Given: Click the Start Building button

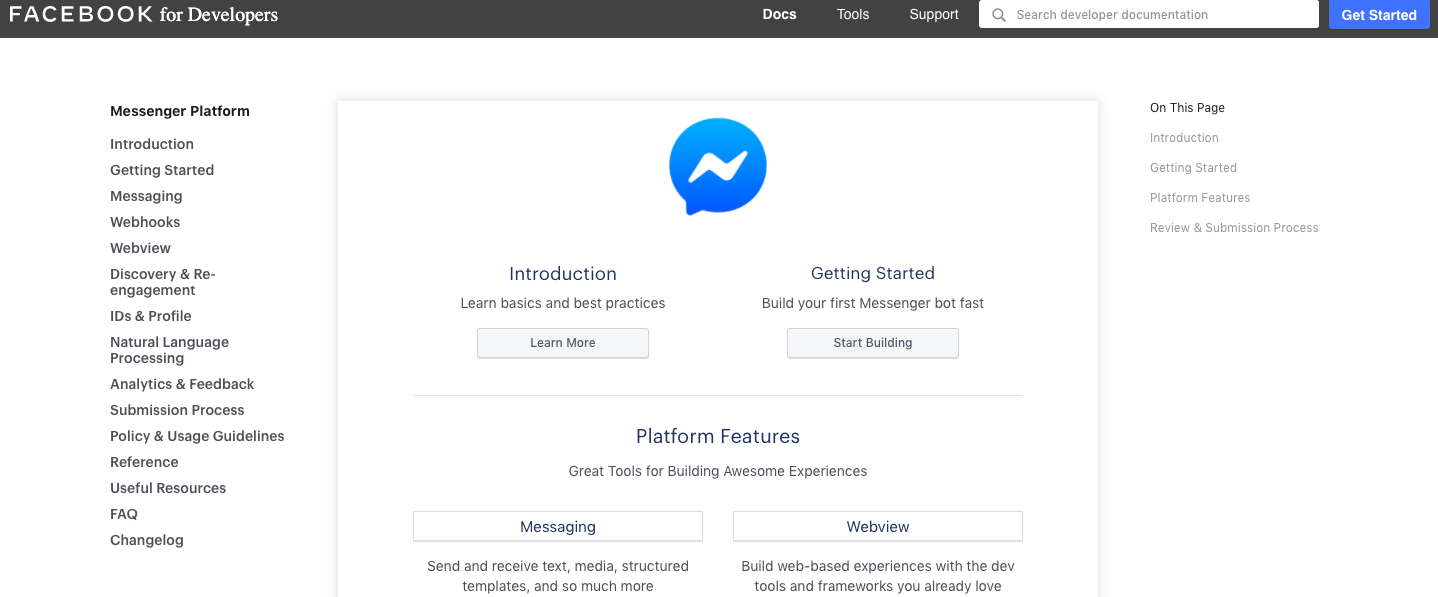Looking at the screenshot, I should pos(873,343).
